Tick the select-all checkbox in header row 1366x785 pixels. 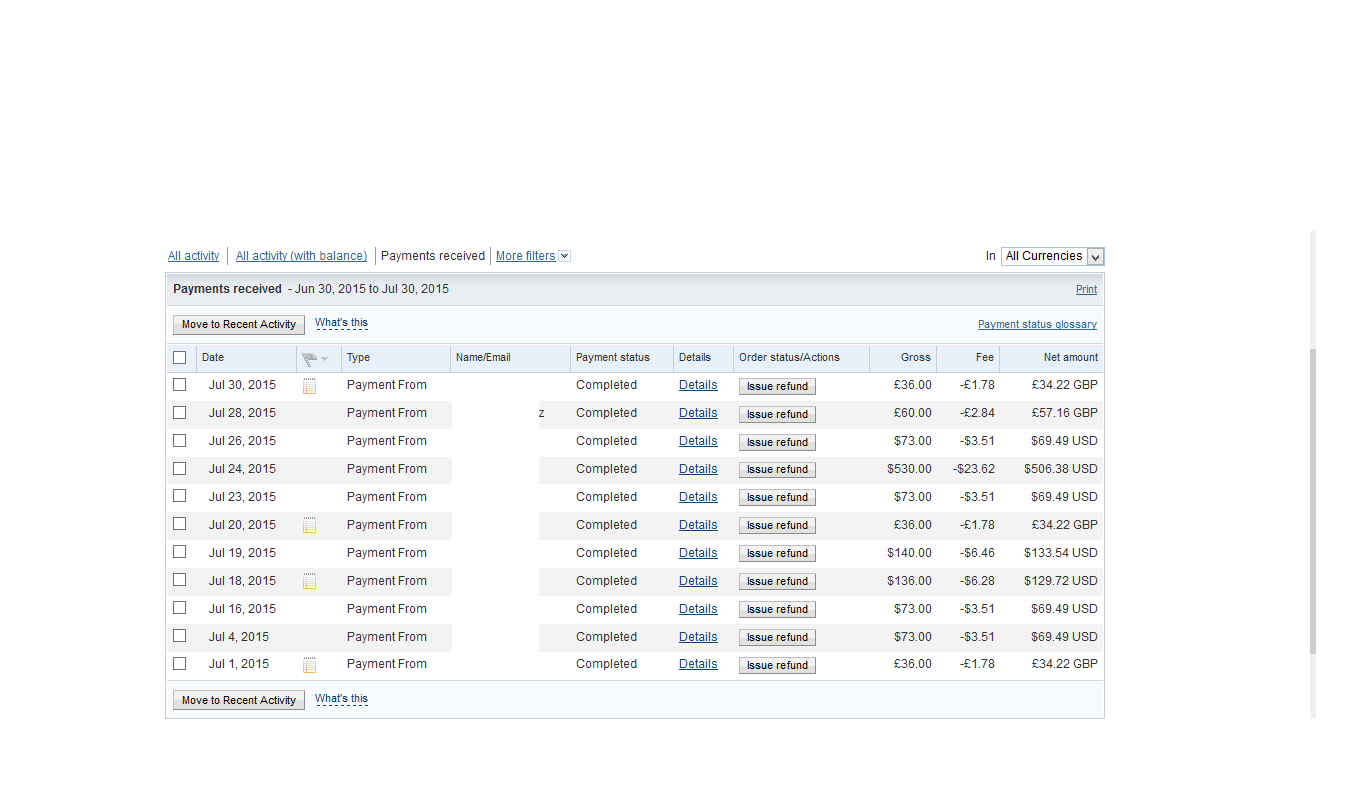[x=180, y=358]
